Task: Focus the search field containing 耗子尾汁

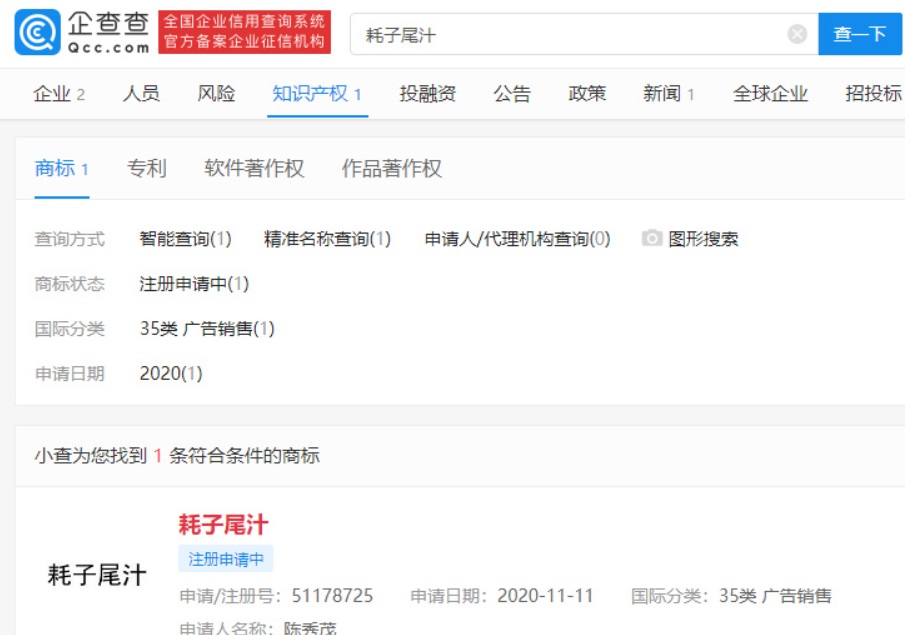Action: 584,34
